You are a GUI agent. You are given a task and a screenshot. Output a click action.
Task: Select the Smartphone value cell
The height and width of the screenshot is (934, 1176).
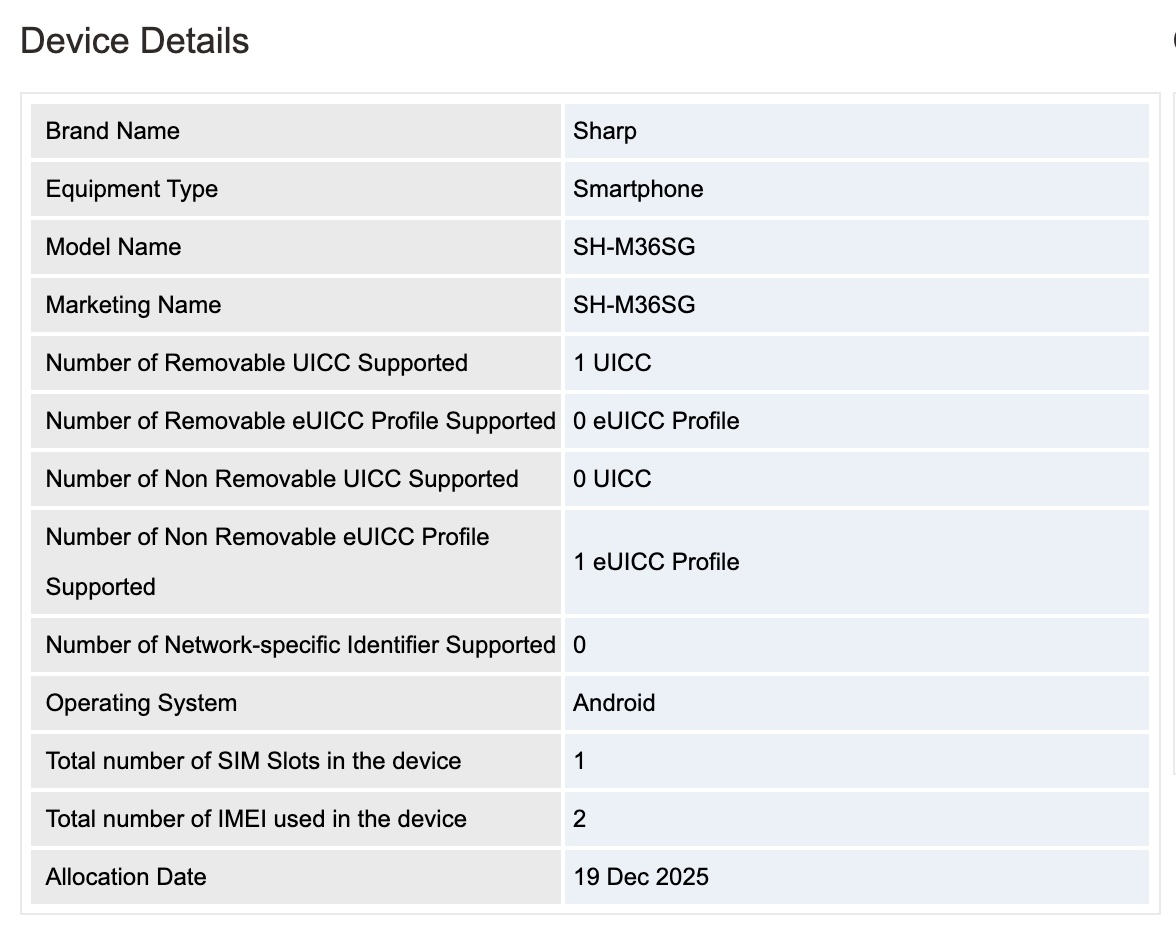tap(638, 189)
